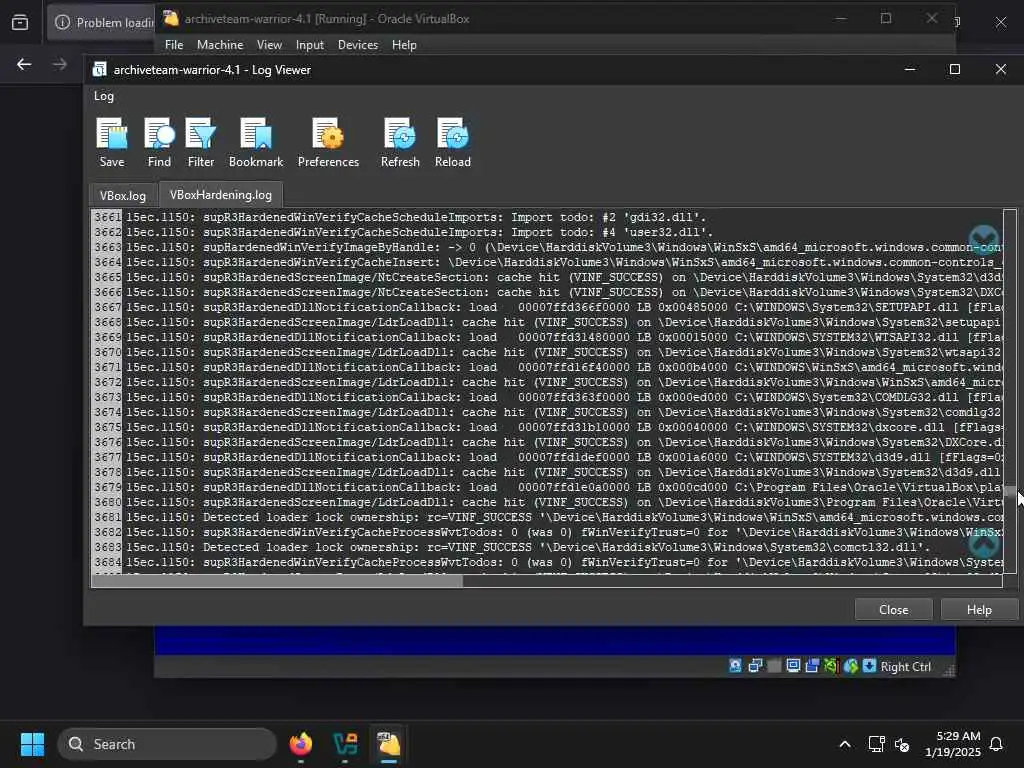Click the shared folders status bar icon
The width and height of the screenshot is (1024, 768).
(812, 665)
